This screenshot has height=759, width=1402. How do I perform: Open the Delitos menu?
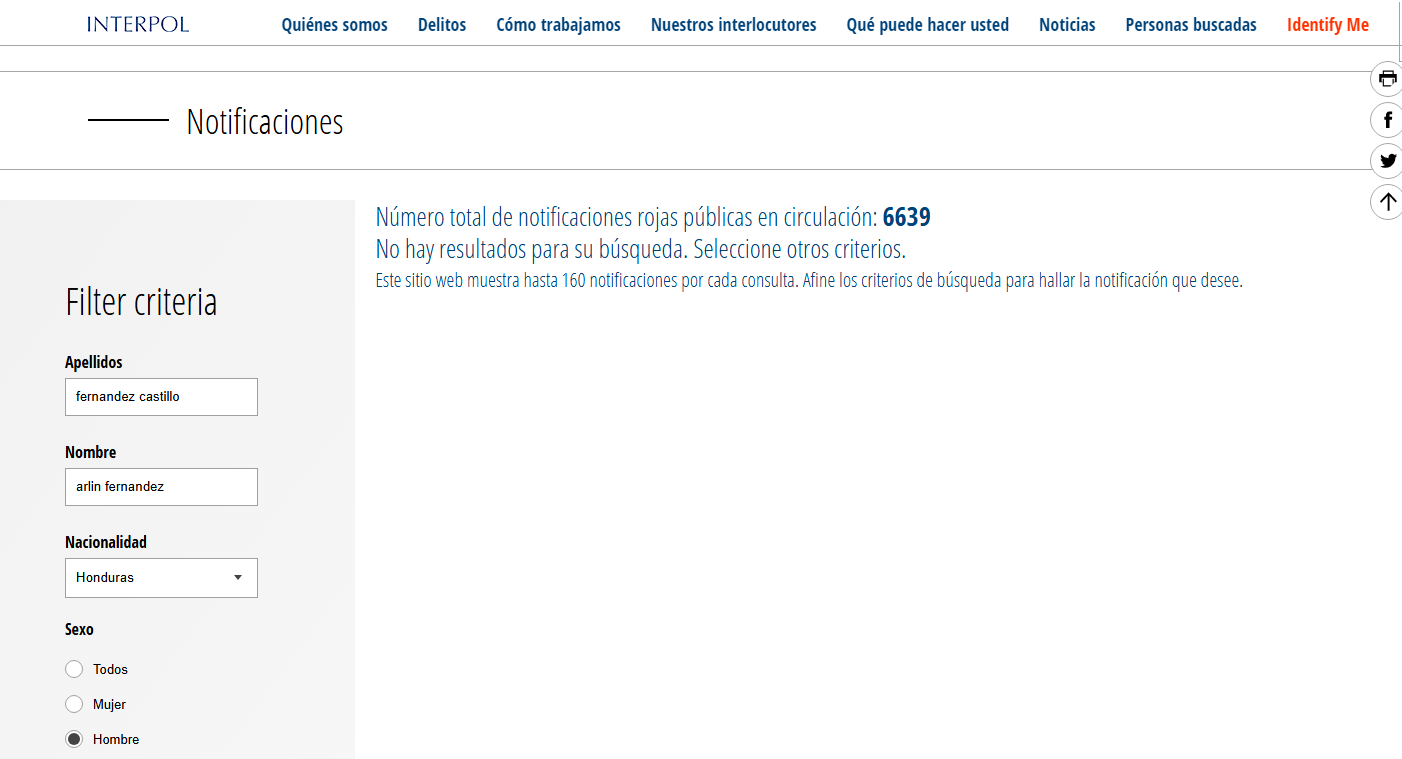[442, 25]
